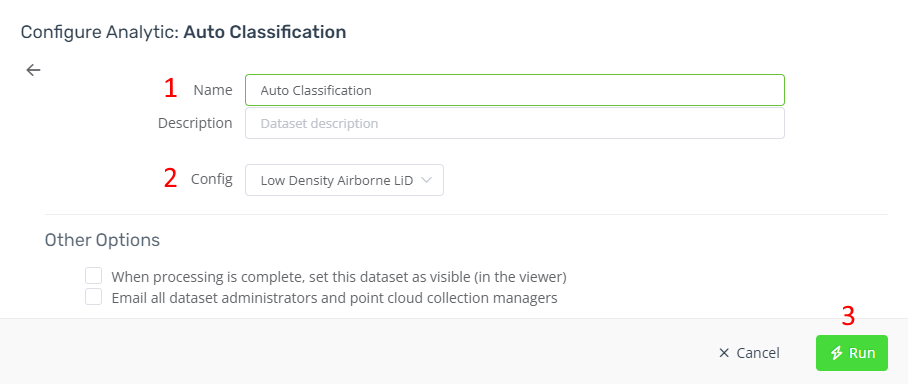Screen dimensions: 908x384
Task: Click the Description field label
Action: pyautogui.click(x=195, y=123)
